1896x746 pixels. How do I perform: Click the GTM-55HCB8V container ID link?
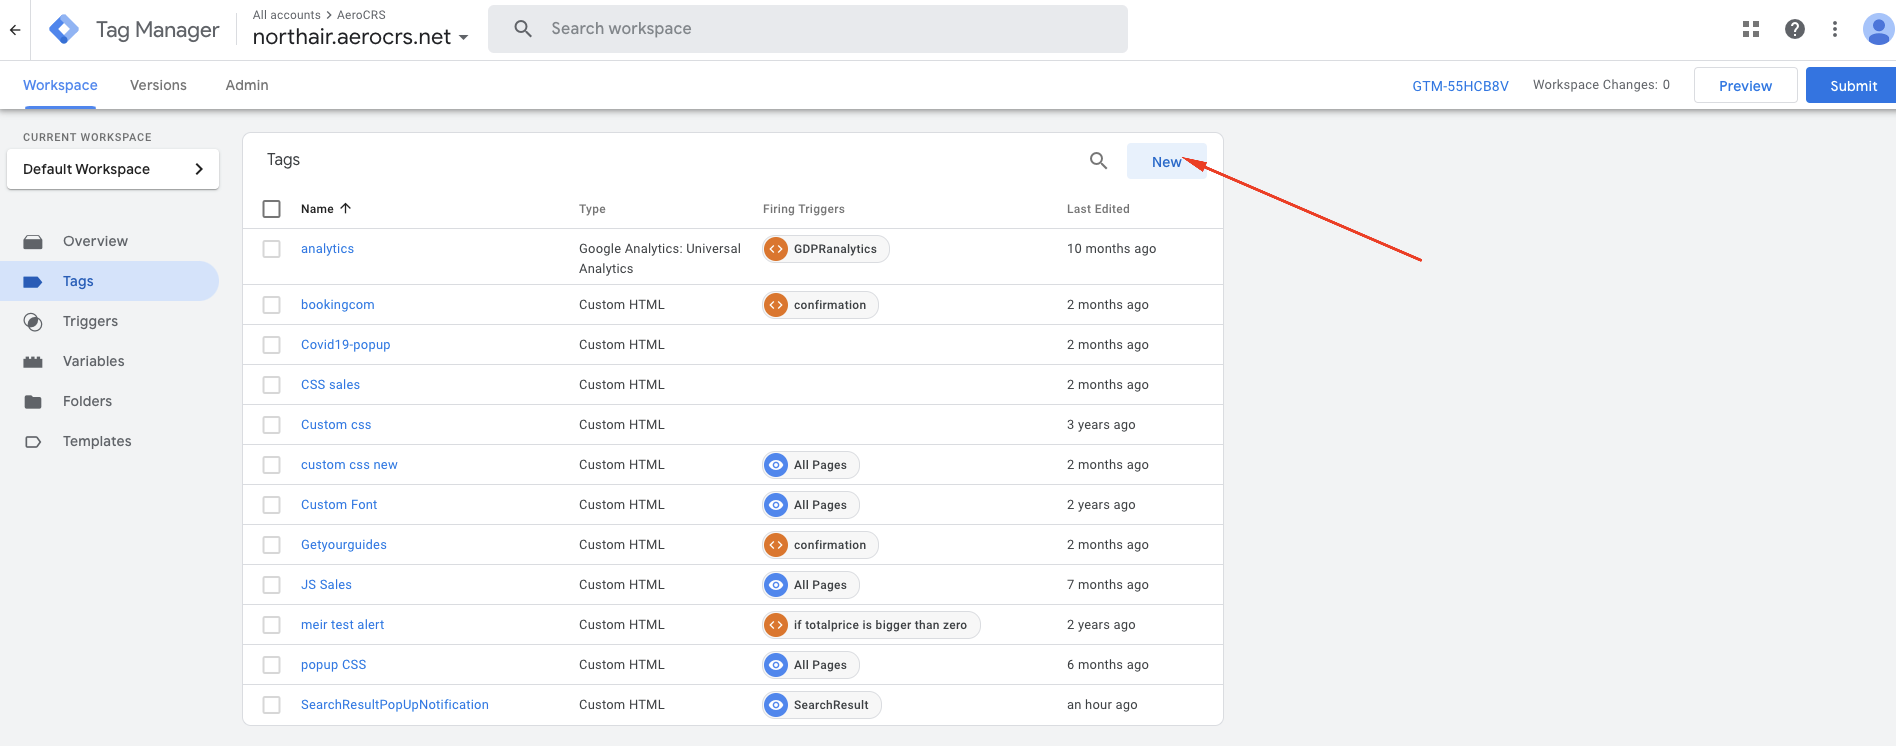tap(1460, 86)
